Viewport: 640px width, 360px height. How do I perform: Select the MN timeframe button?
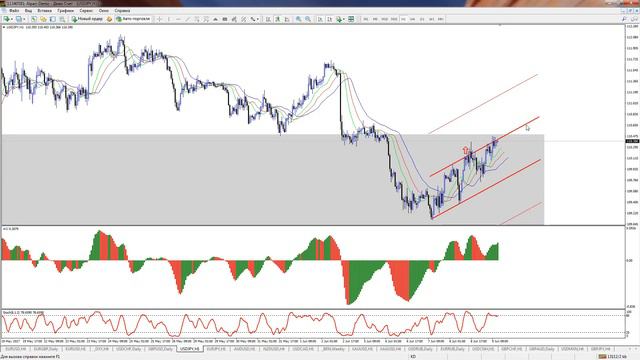[x=441, y=19]
